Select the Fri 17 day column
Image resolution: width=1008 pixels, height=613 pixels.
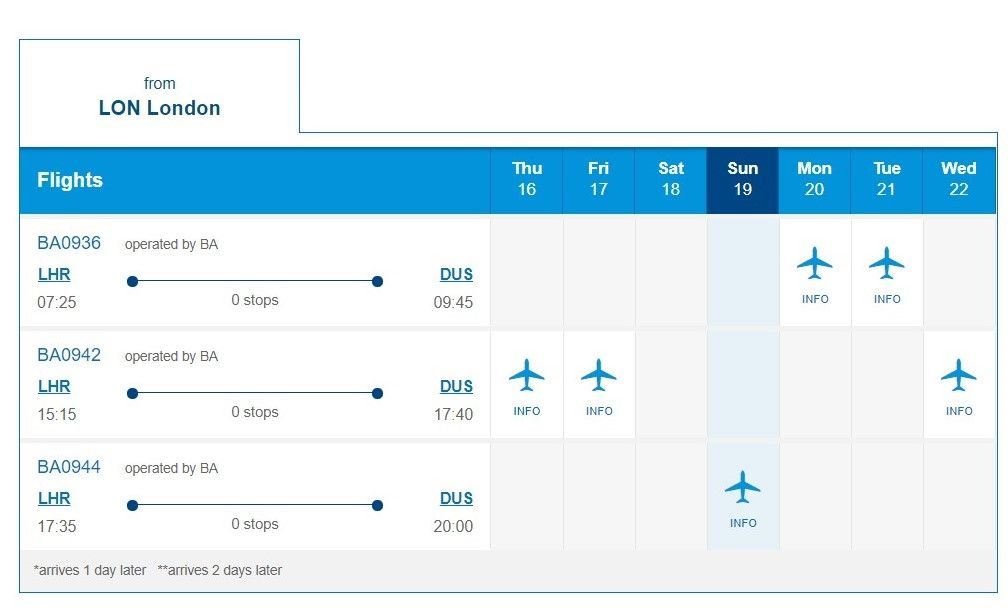click(x=598, y=179)
